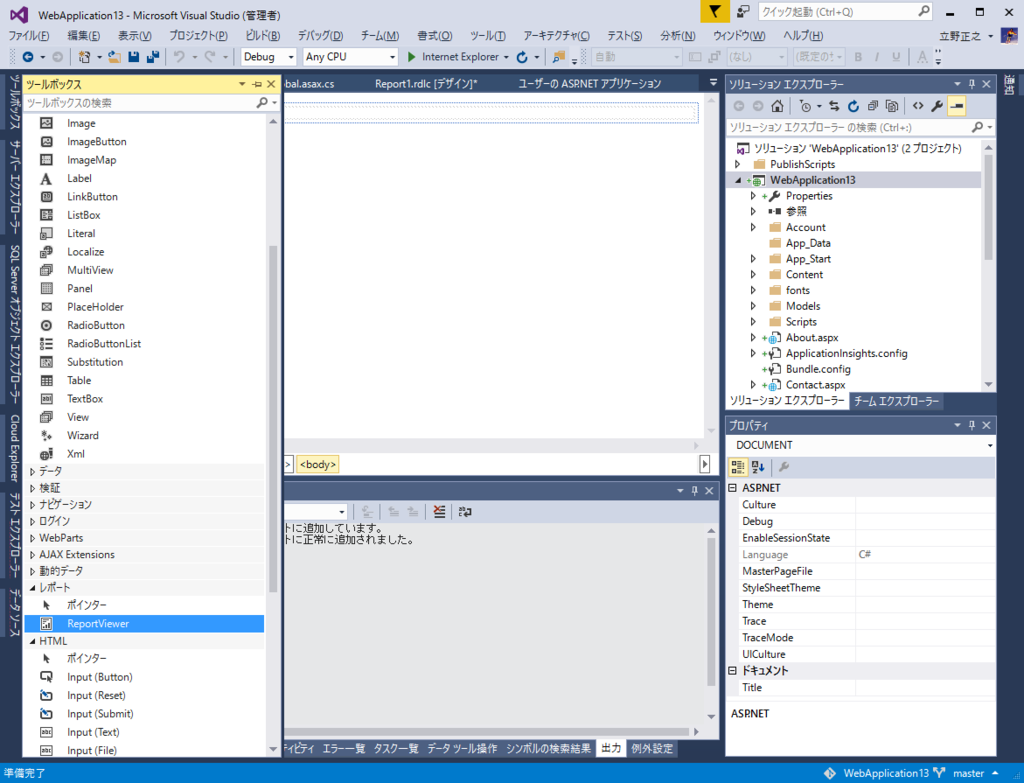Screen dimensions: 1024x783
Task: Open Cloud Explorer side tab
Action: click(x=14, y=448)
